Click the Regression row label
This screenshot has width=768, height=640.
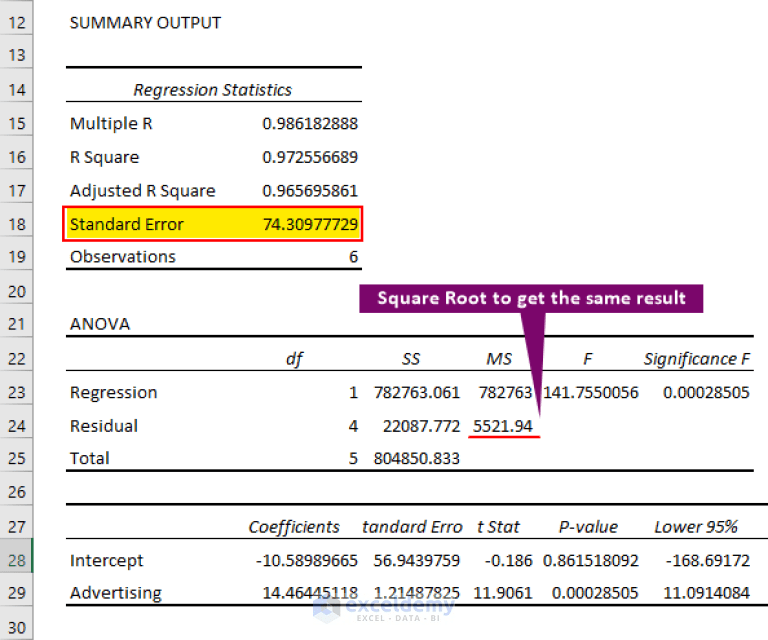point(113,393)
